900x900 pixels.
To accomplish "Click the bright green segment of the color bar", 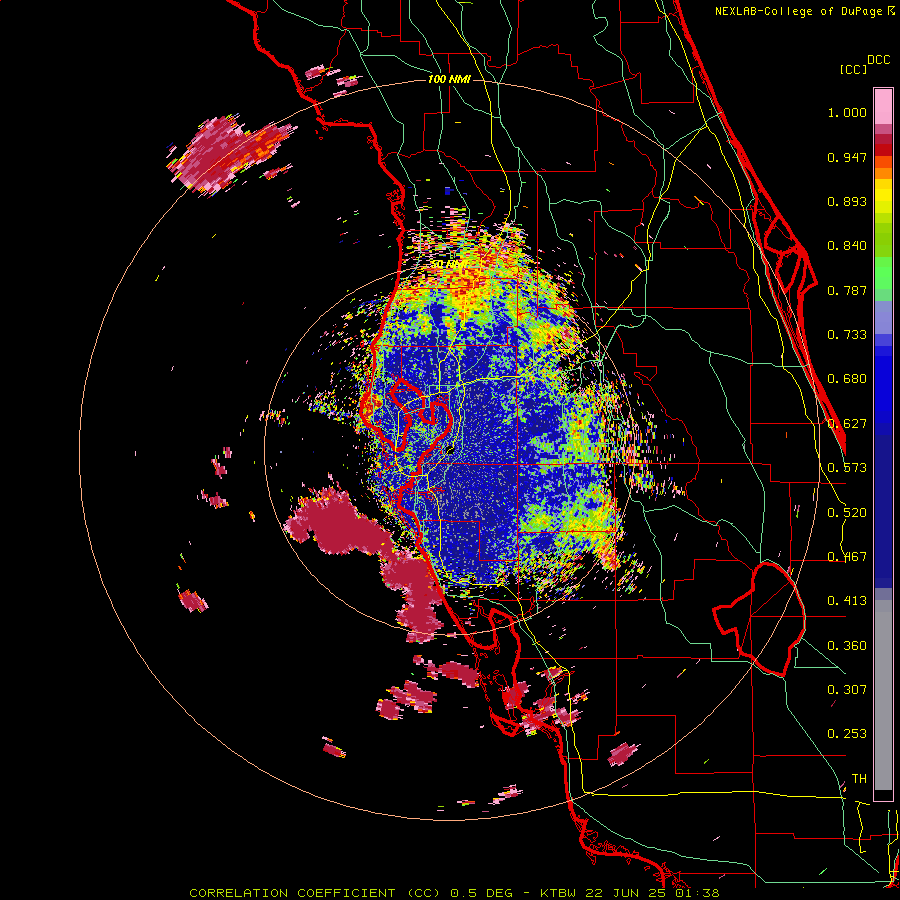I will pos(883,273).
